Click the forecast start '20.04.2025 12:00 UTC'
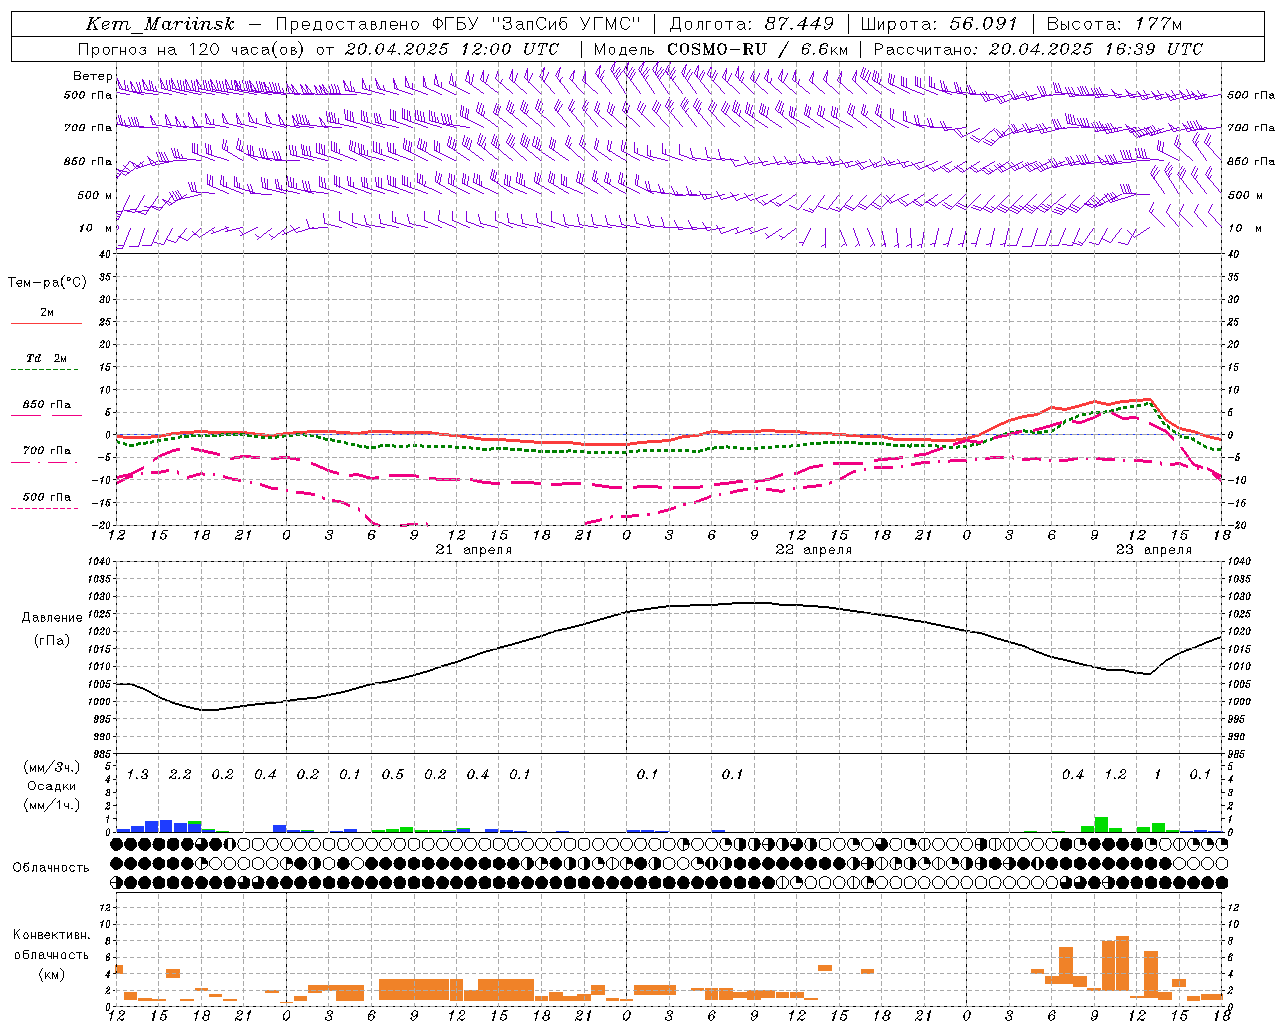Screen dimensions: 1280x1024 tap(452, 49)
